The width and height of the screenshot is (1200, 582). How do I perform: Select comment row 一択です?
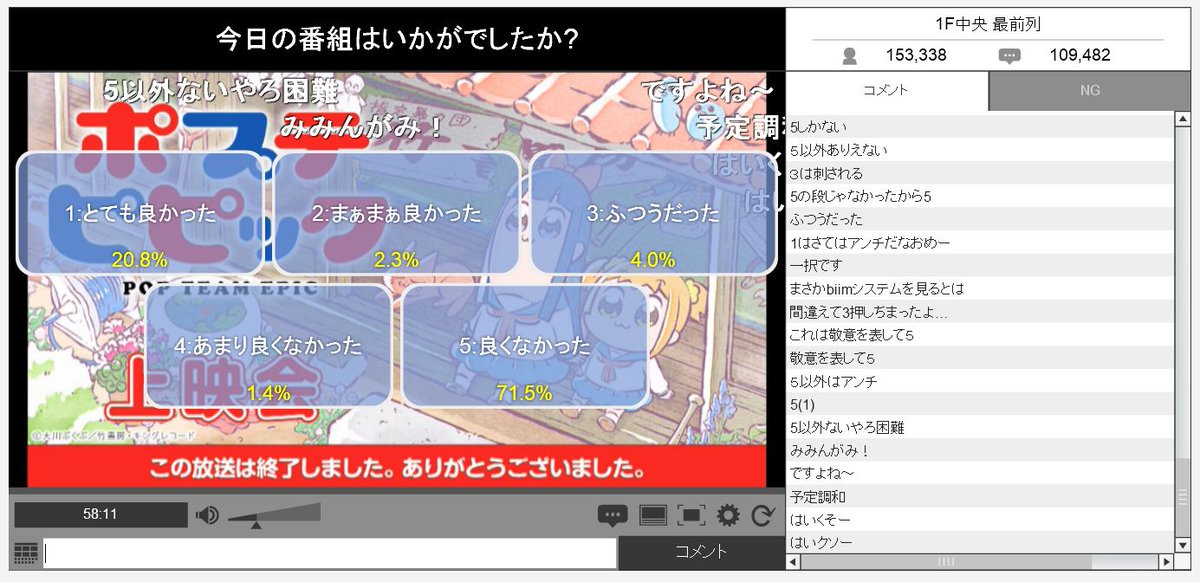pyautogui.click(x=980, y=265)
